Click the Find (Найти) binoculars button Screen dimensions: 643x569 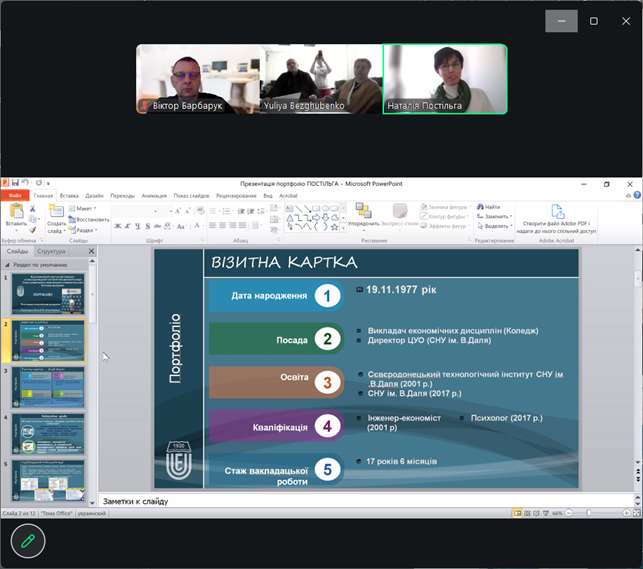pyautogui.click(x=488, y=207)
